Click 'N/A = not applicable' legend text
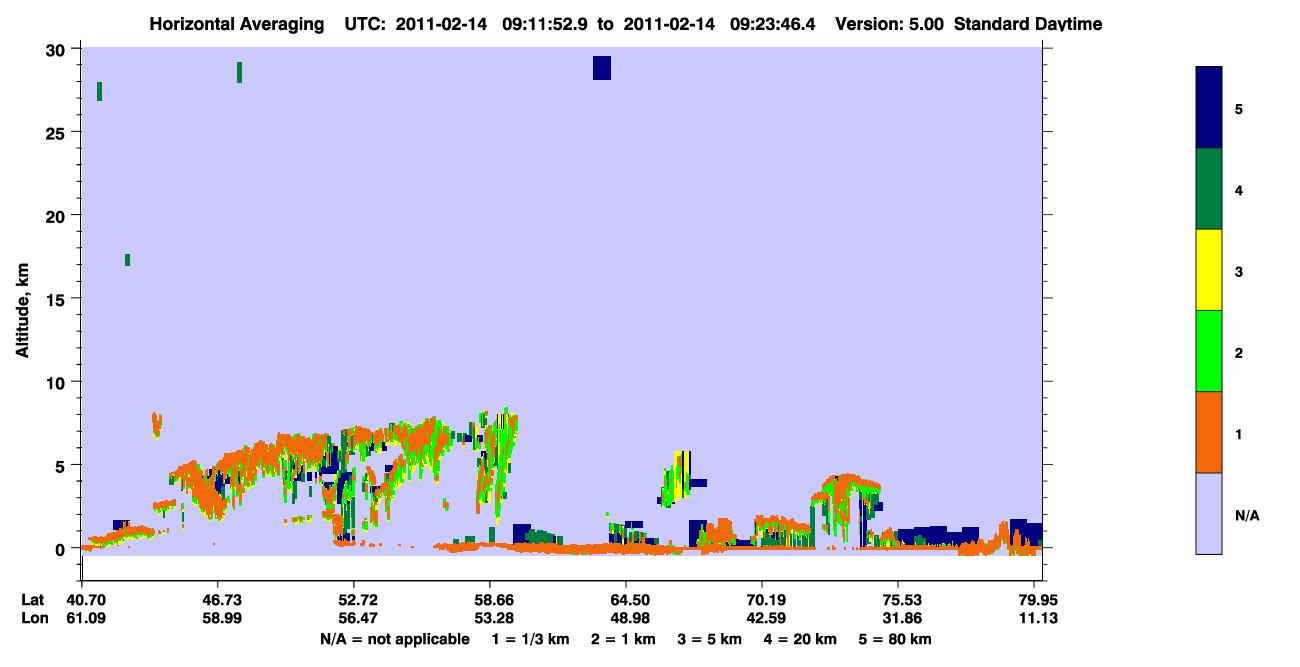The image size is (1300, 667). point(394,639)
